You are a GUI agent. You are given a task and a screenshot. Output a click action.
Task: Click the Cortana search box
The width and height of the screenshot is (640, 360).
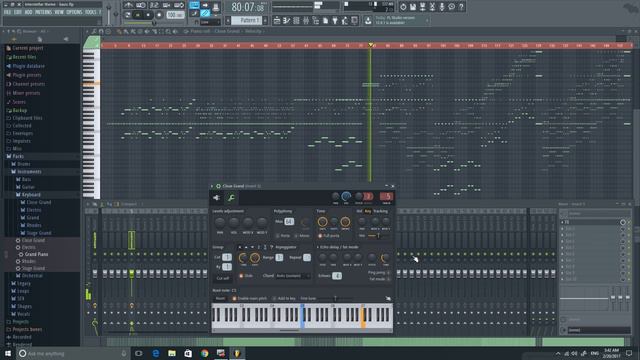tap(73, 353)
